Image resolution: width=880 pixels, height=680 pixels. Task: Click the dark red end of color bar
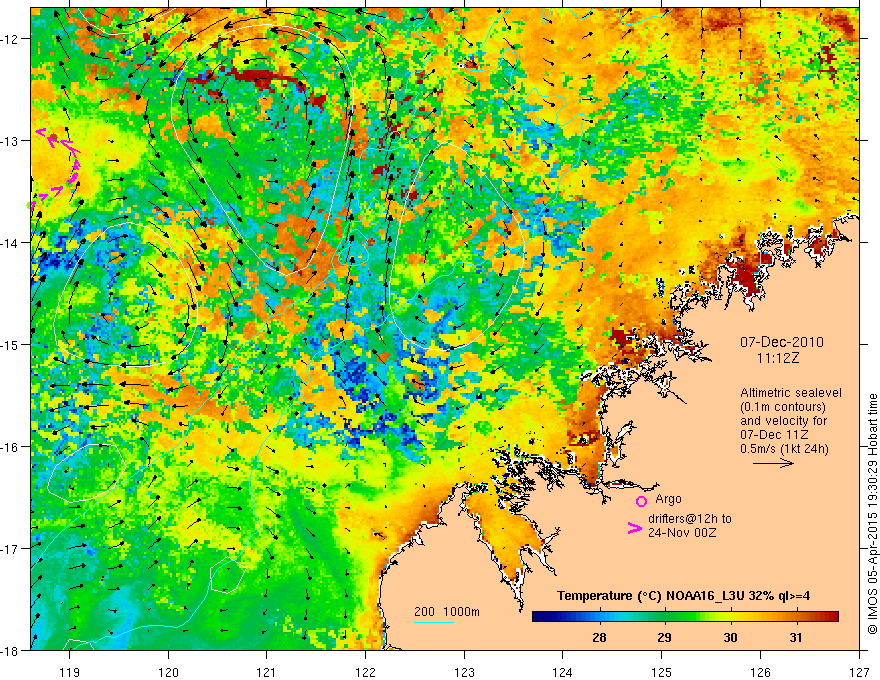(x=832, y=616)
